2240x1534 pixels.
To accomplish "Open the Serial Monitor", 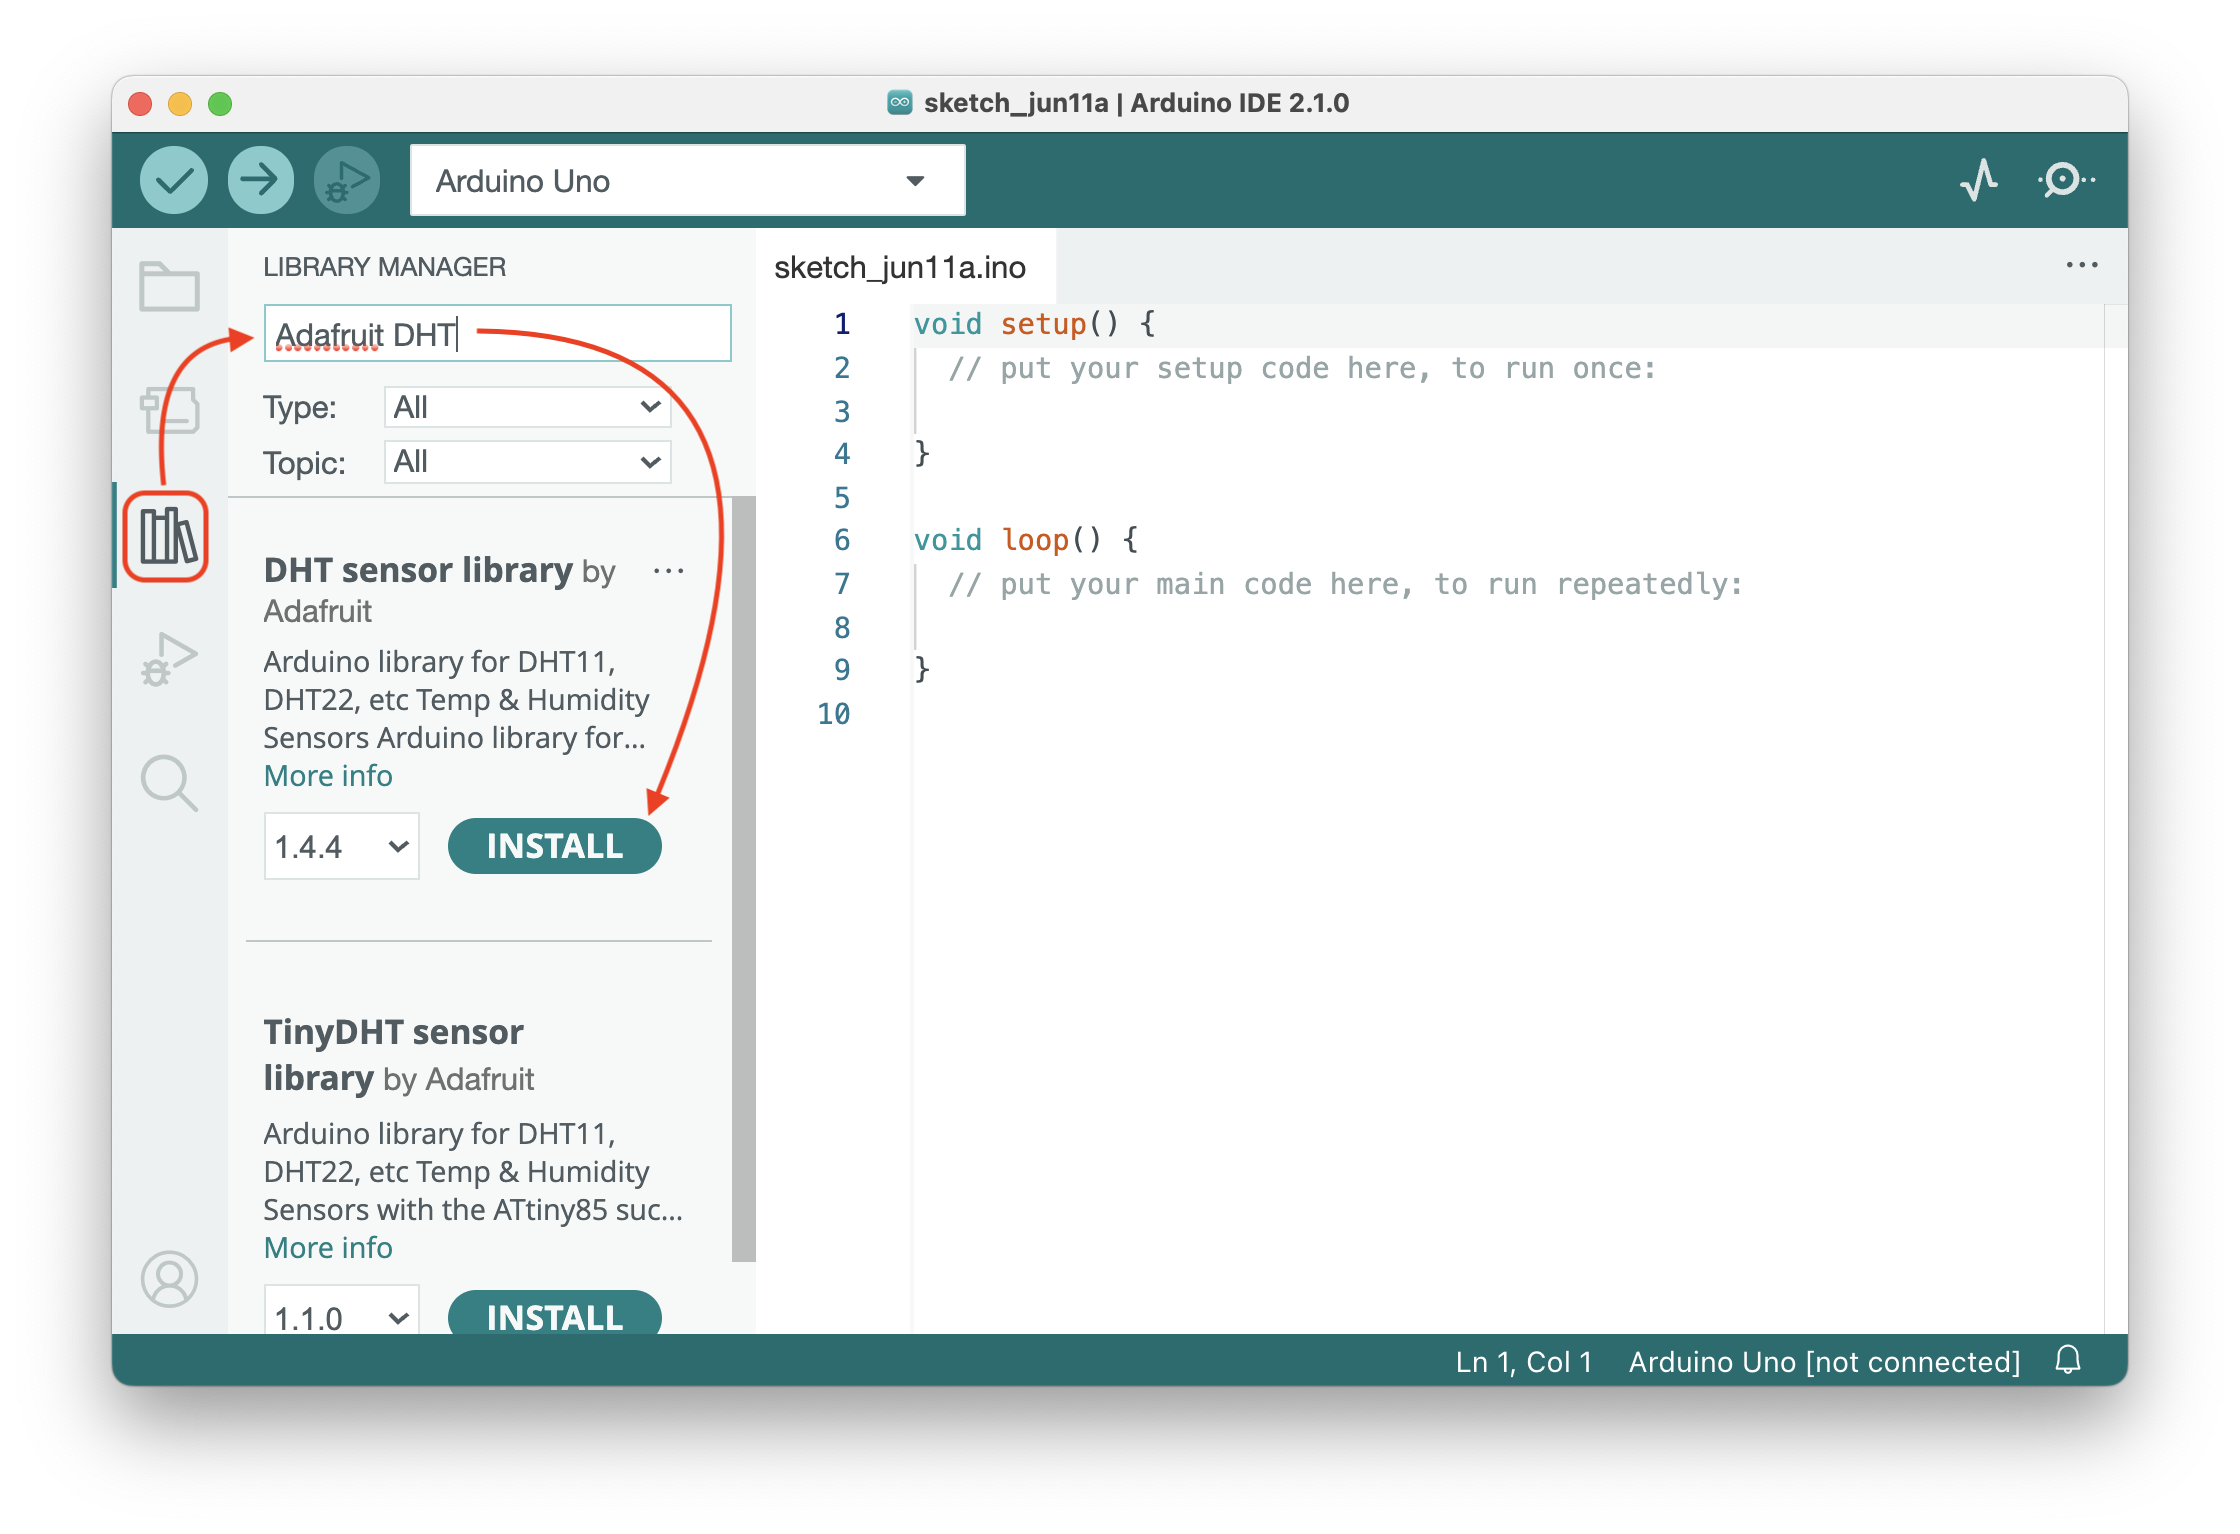I will pos(2065,181).
